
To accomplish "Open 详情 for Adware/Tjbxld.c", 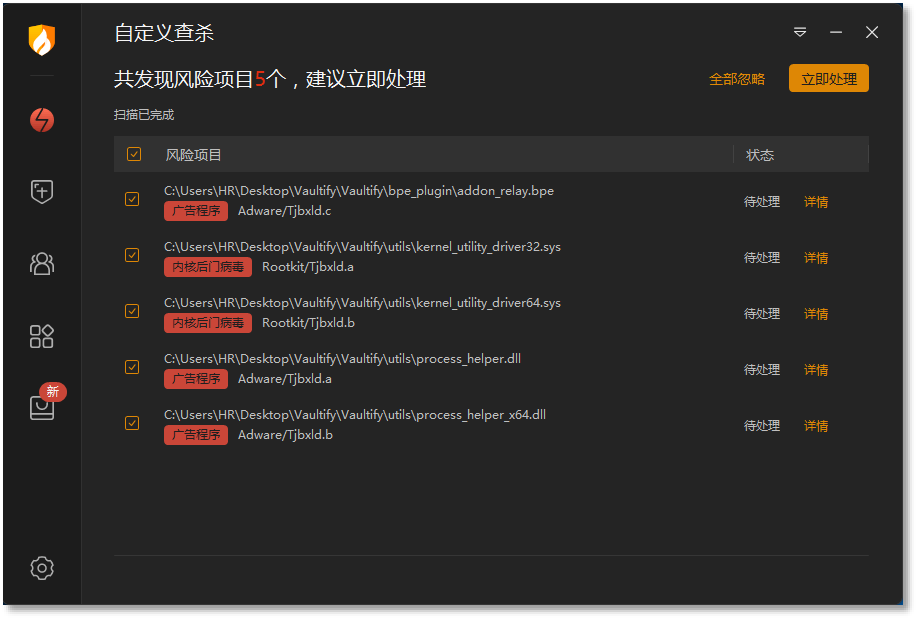I will point(816,202).
